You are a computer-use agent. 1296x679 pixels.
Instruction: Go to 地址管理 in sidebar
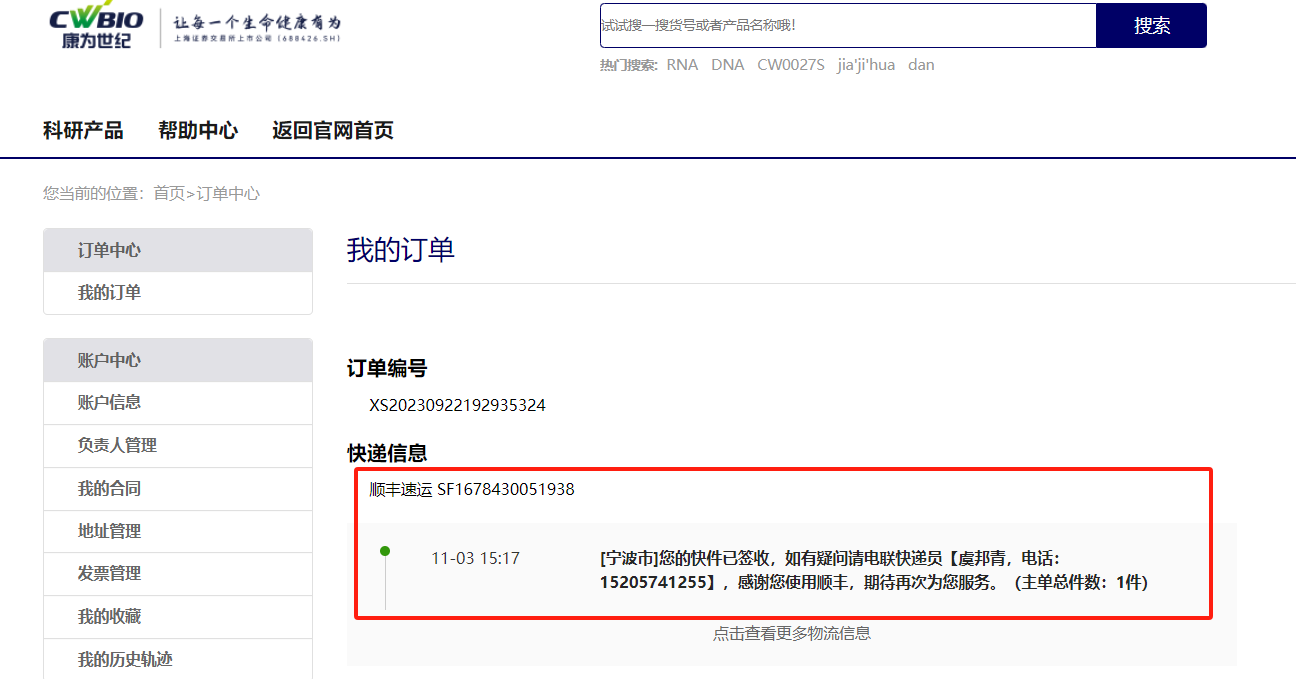tap(109, 531)
